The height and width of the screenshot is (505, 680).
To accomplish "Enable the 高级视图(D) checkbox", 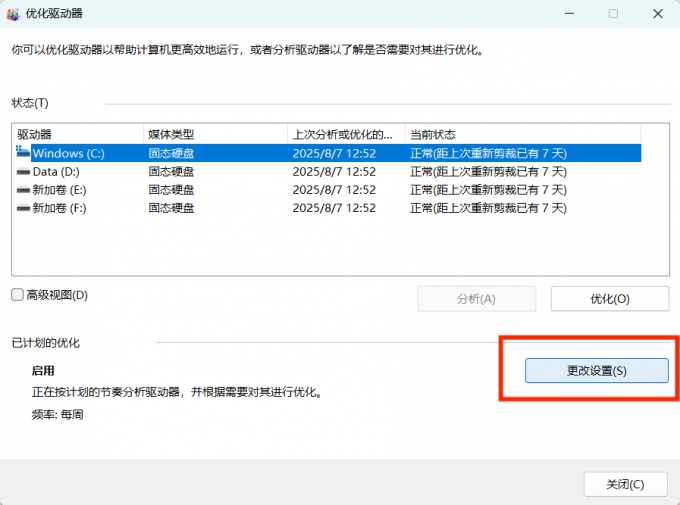I will [17, 295].
